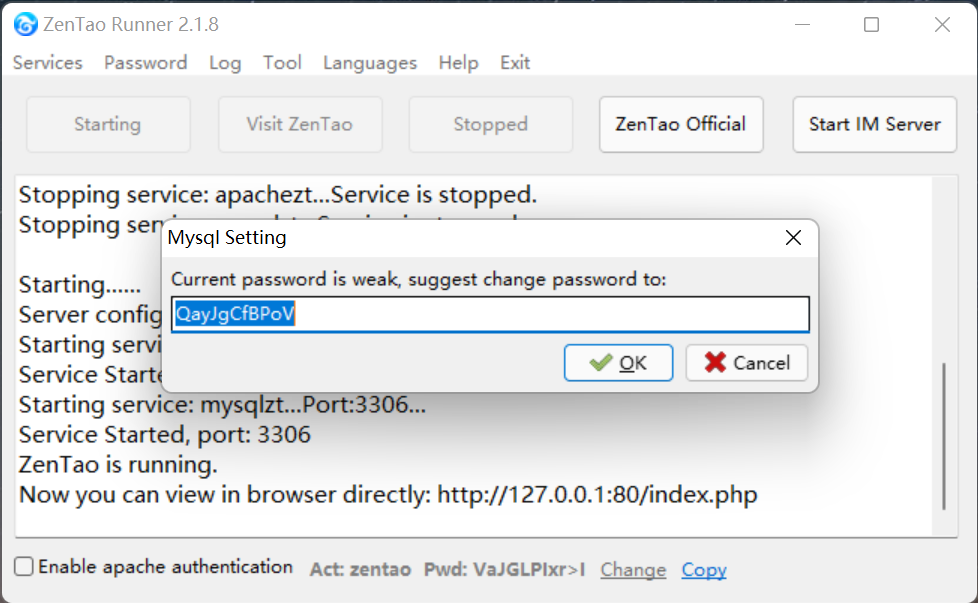This screenshot has width=978, height=603.
Task: Minimize the ZenTao Runner window
Action: 800,25
